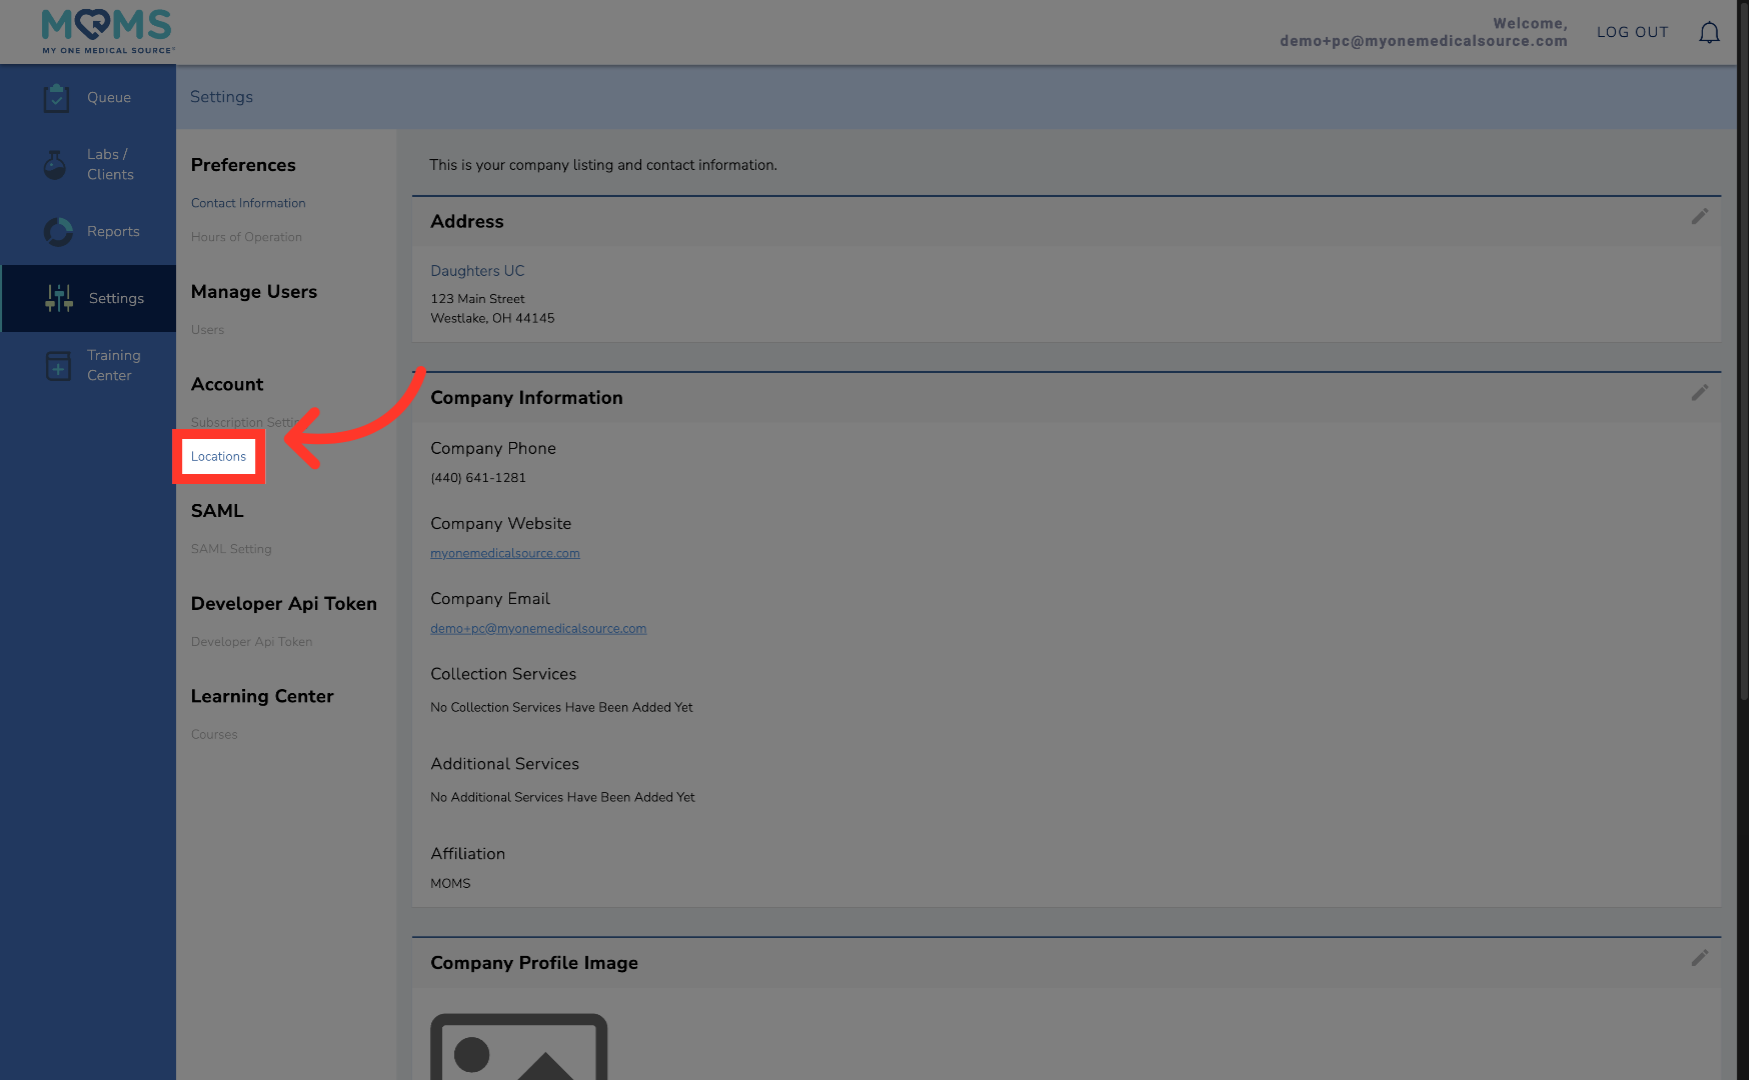Open Locations under Account
The width and height of the screenshot is (1749, 1080).
click(x=218, y=457)
